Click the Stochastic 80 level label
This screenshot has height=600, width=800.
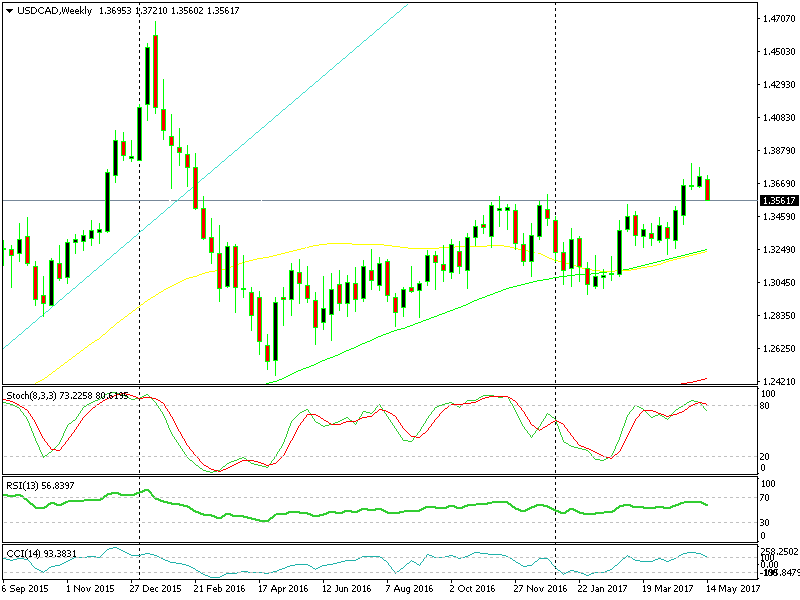(765, 406)
